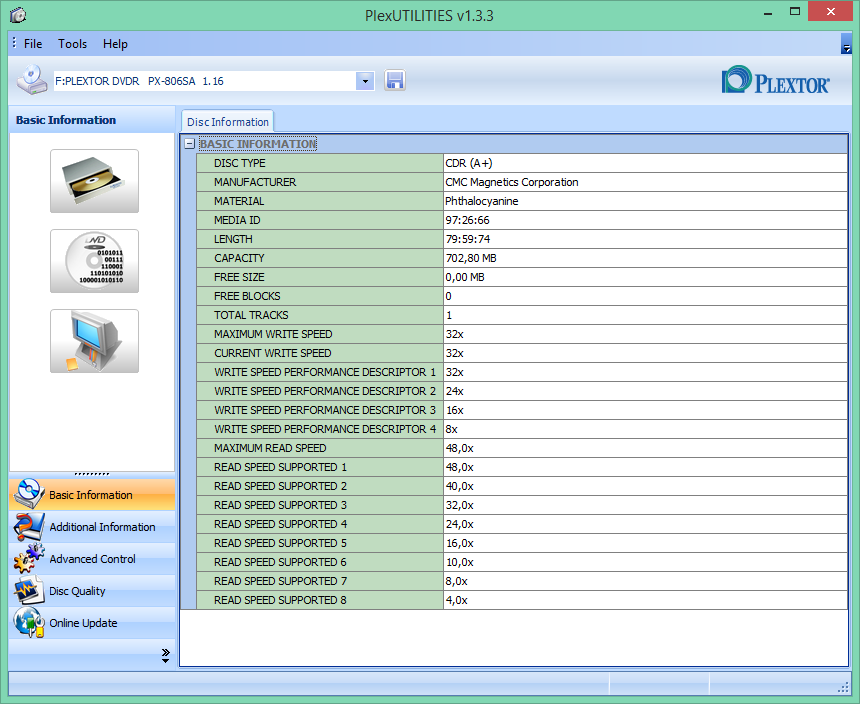This screenshot has width=860, height=704.
Task: Click the Additional Information help book icon
Action: (x=29, y=527)
